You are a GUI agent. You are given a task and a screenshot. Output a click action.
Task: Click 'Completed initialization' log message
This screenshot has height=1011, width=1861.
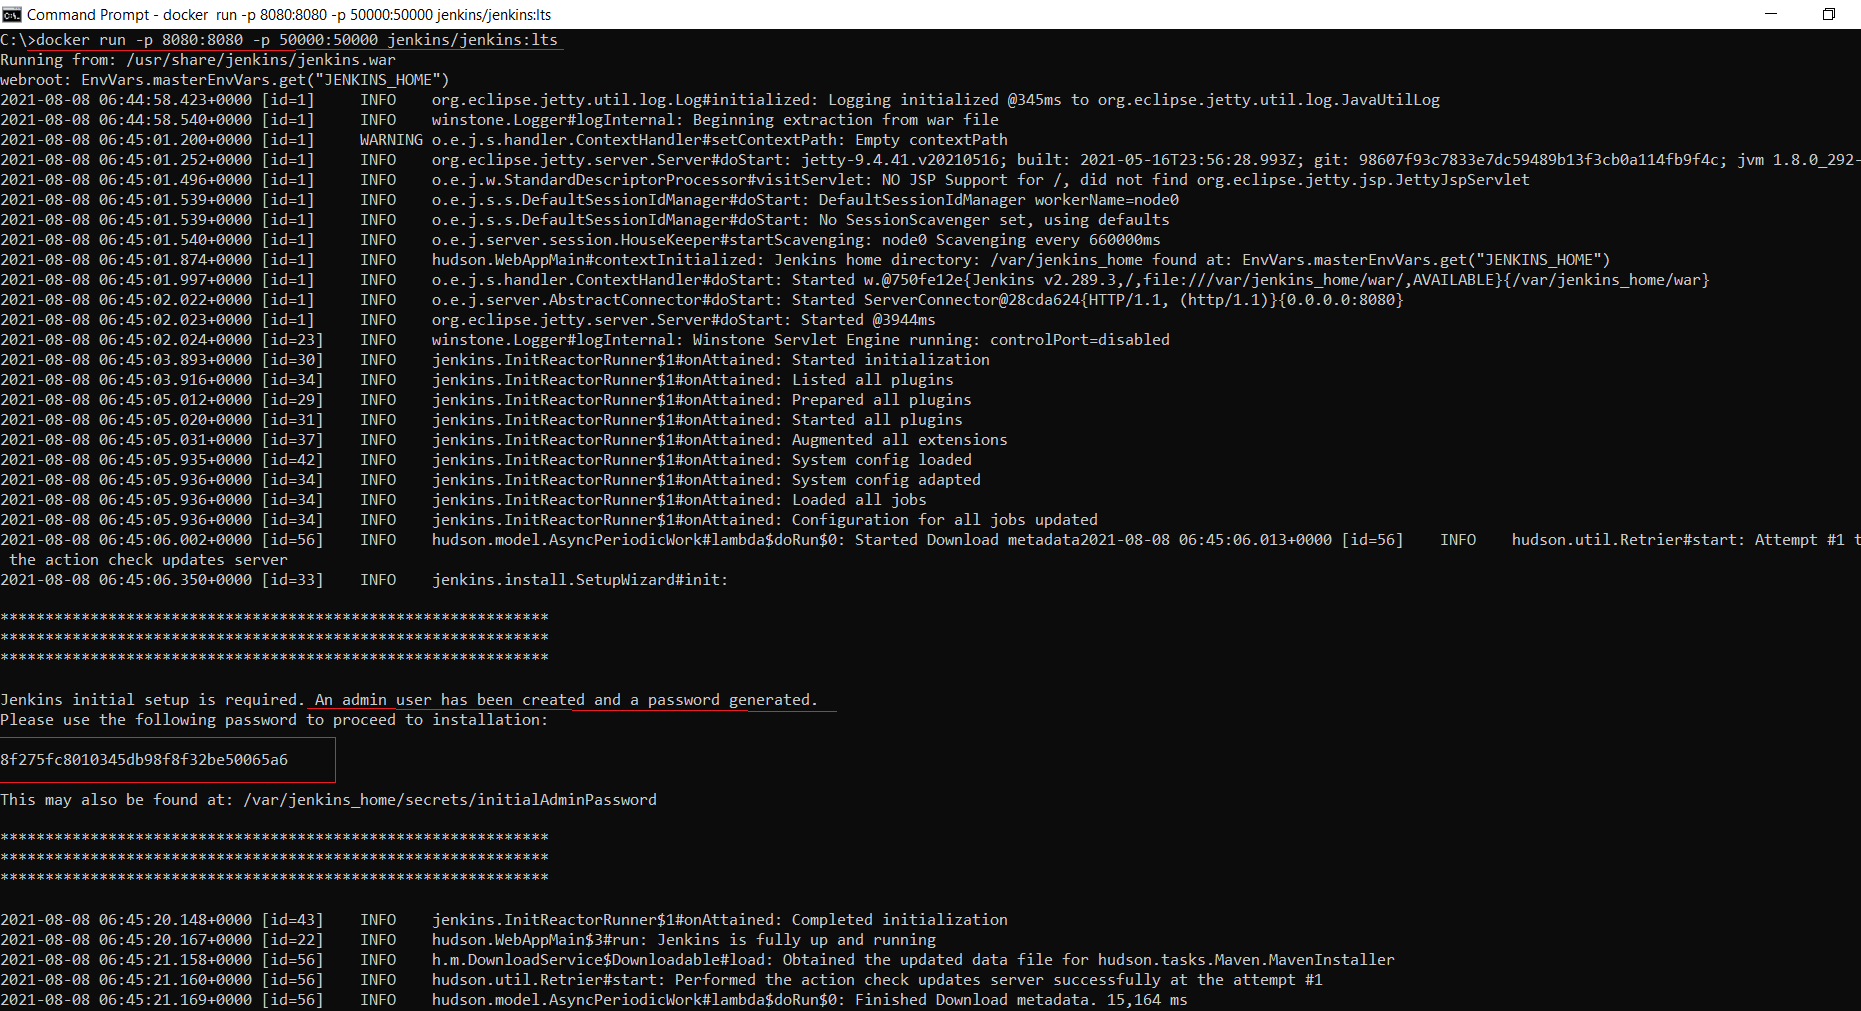click(900, 920)
